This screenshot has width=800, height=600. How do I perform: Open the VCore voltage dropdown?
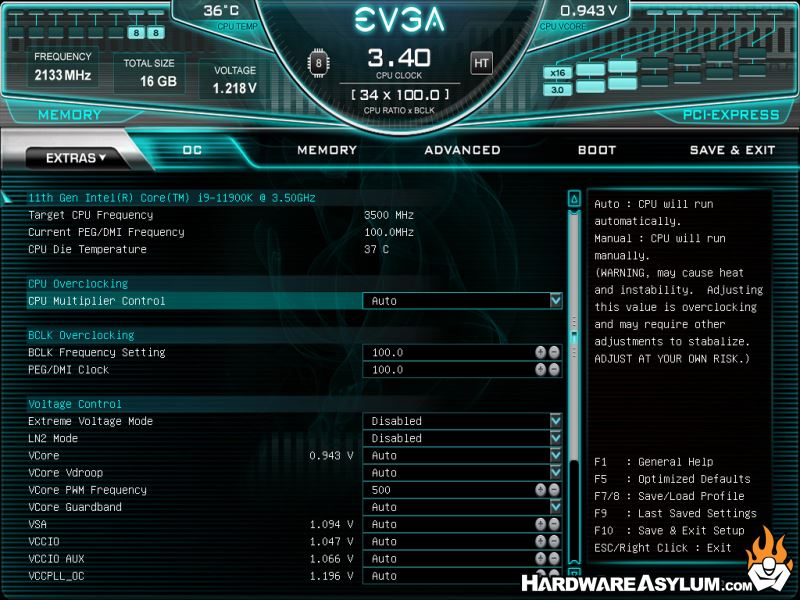click(462, 456)
